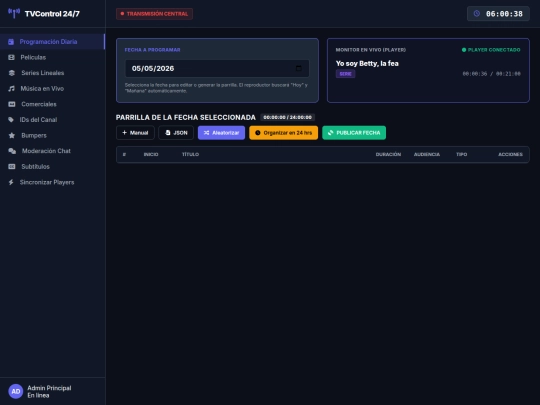
Task: Click the Películas film icon
Action: 11,57
